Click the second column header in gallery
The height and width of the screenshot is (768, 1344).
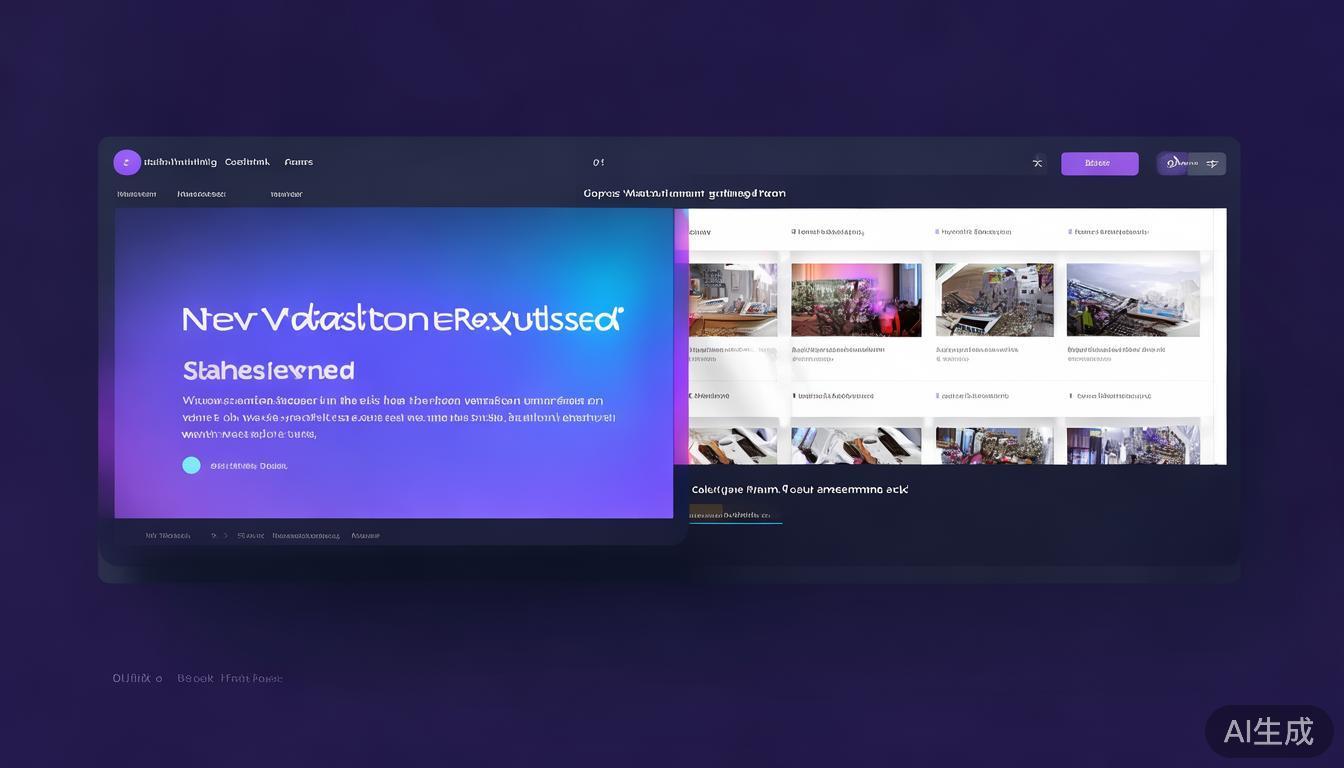coord(828,232)
